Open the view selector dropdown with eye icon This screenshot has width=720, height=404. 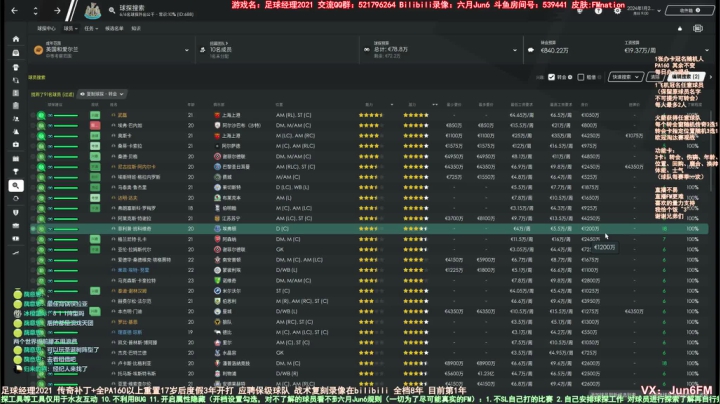[101, 94]
